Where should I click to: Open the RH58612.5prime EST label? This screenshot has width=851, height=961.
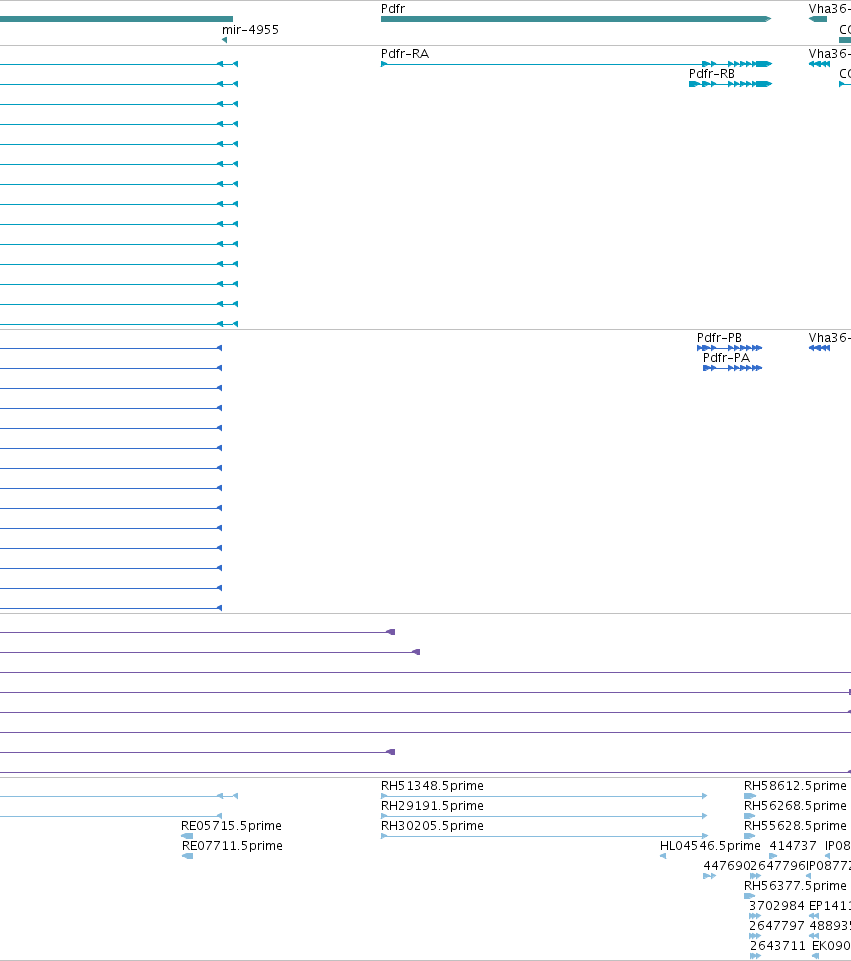tap(795, 786)
